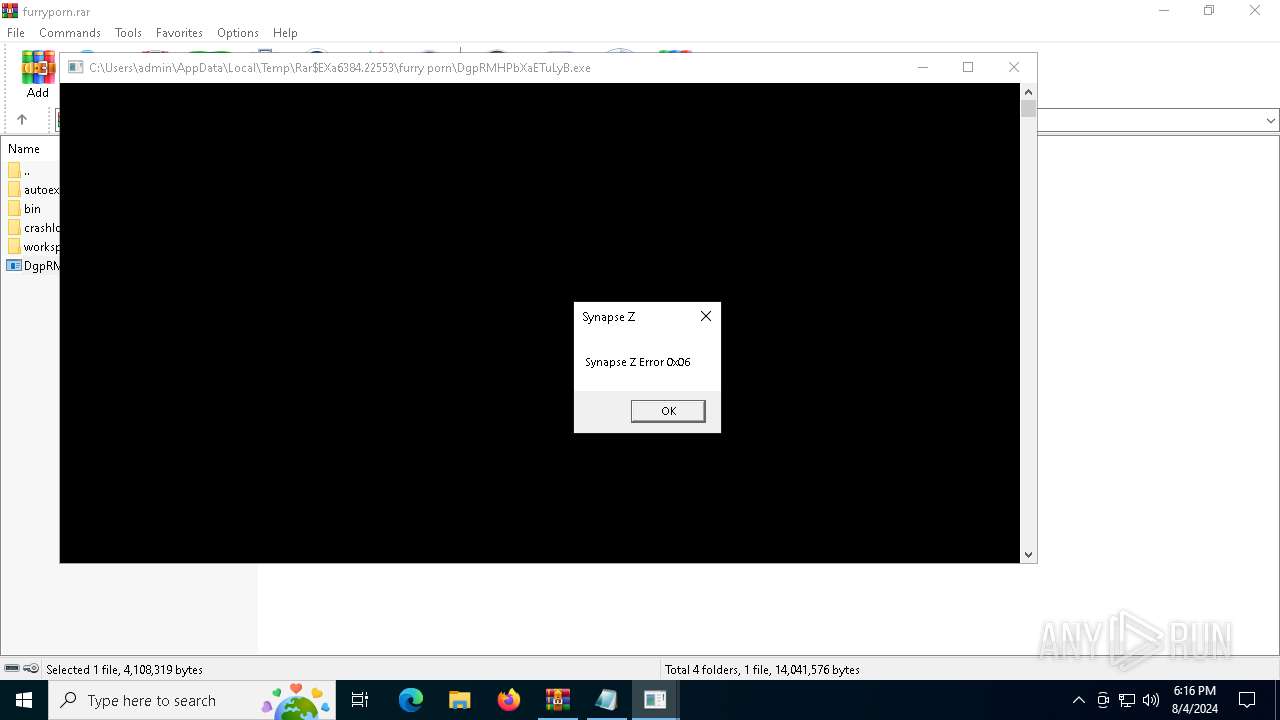This screenshot has width=1280, height=720.
Task: Click the meet now tray icon
Action: [x=1103, y=700]
